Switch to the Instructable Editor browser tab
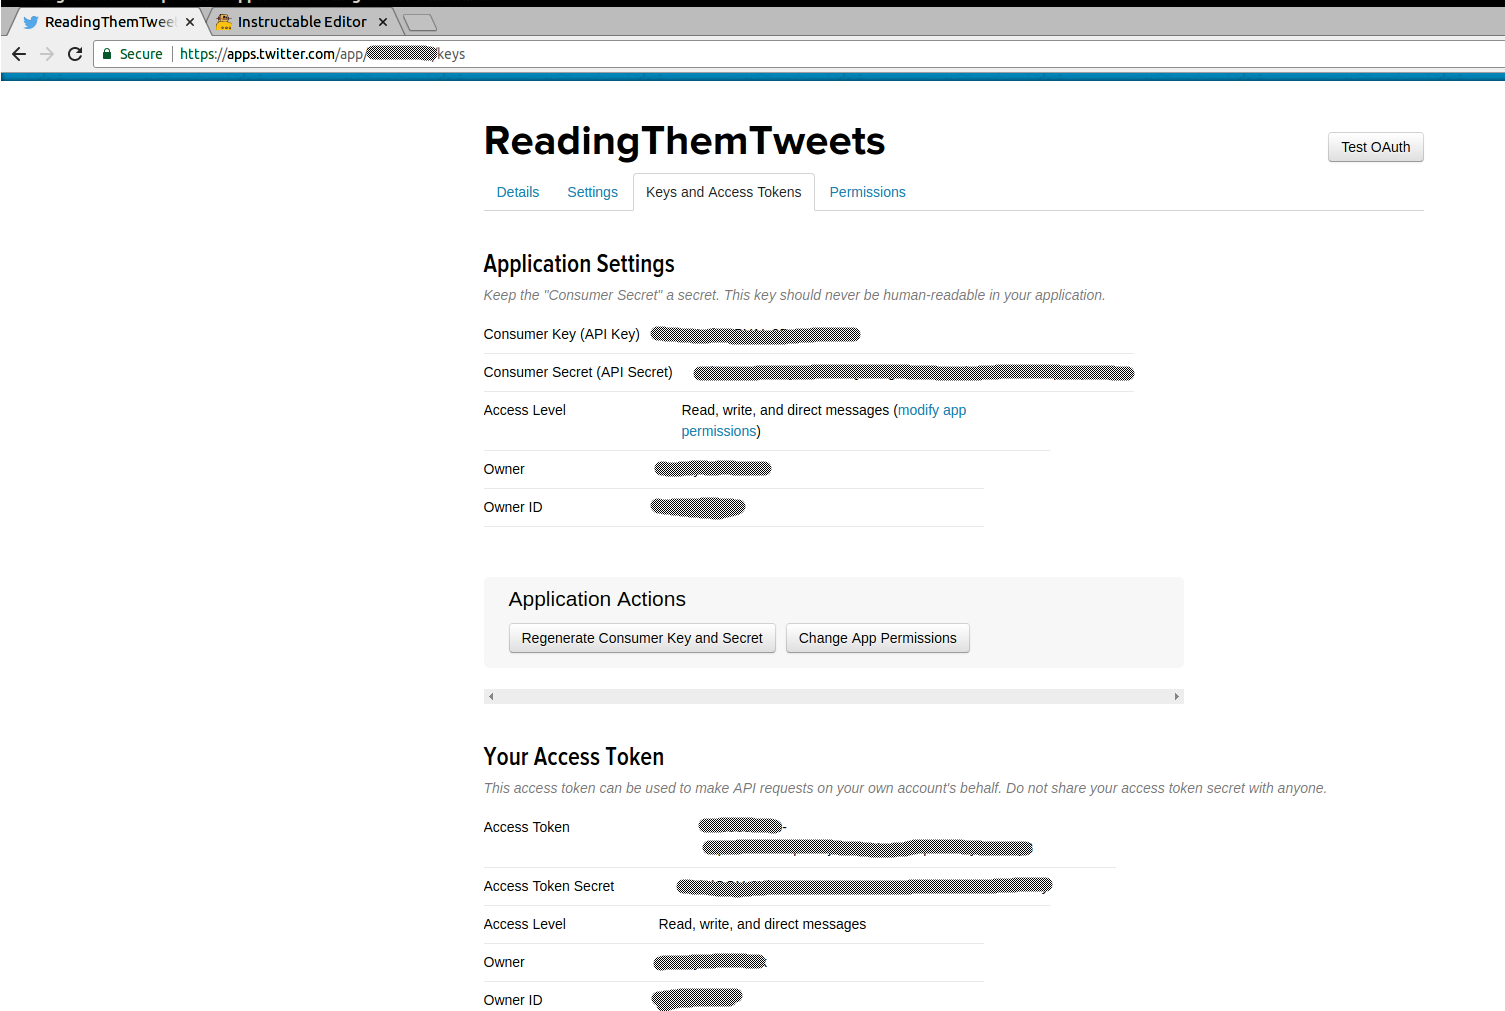 pyautogui.click(x=302, y=22)
